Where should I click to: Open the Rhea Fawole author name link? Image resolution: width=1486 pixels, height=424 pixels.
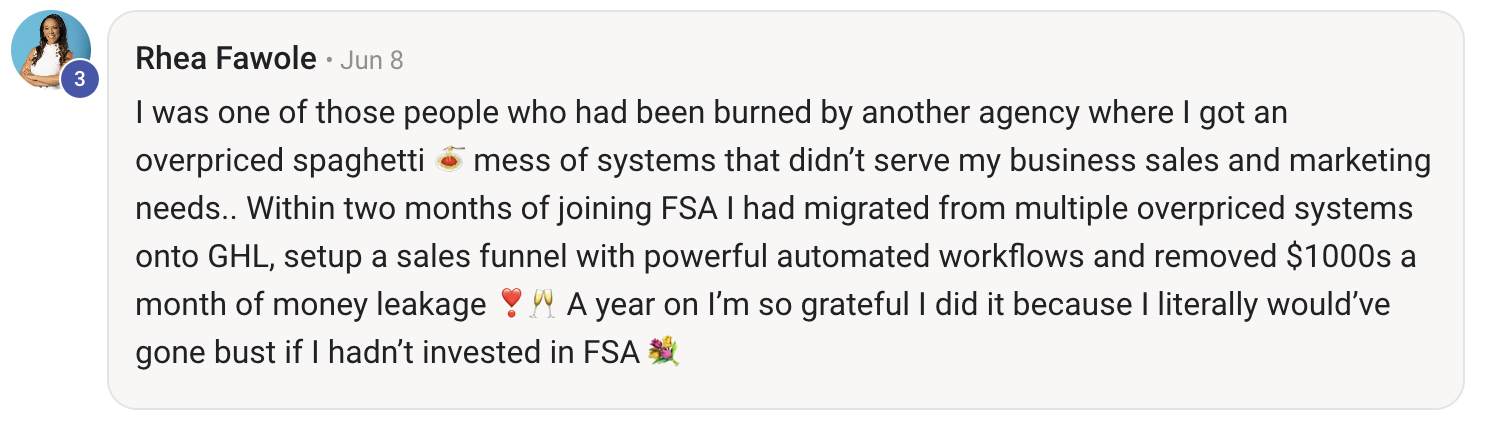tap(226, 60)
